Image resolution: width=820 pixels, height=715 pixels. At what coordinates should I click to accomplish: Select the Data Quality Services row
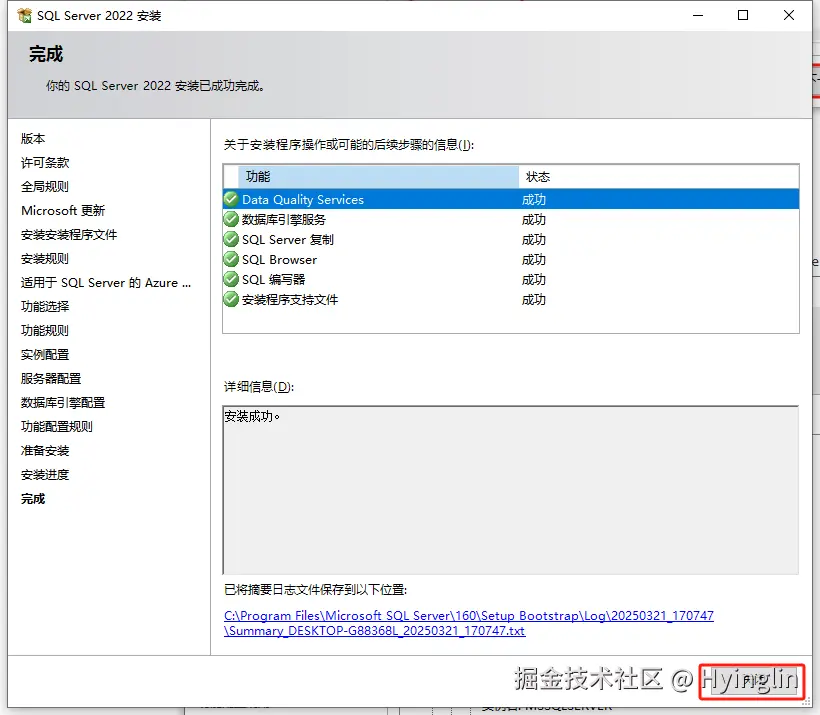(511, 199)
